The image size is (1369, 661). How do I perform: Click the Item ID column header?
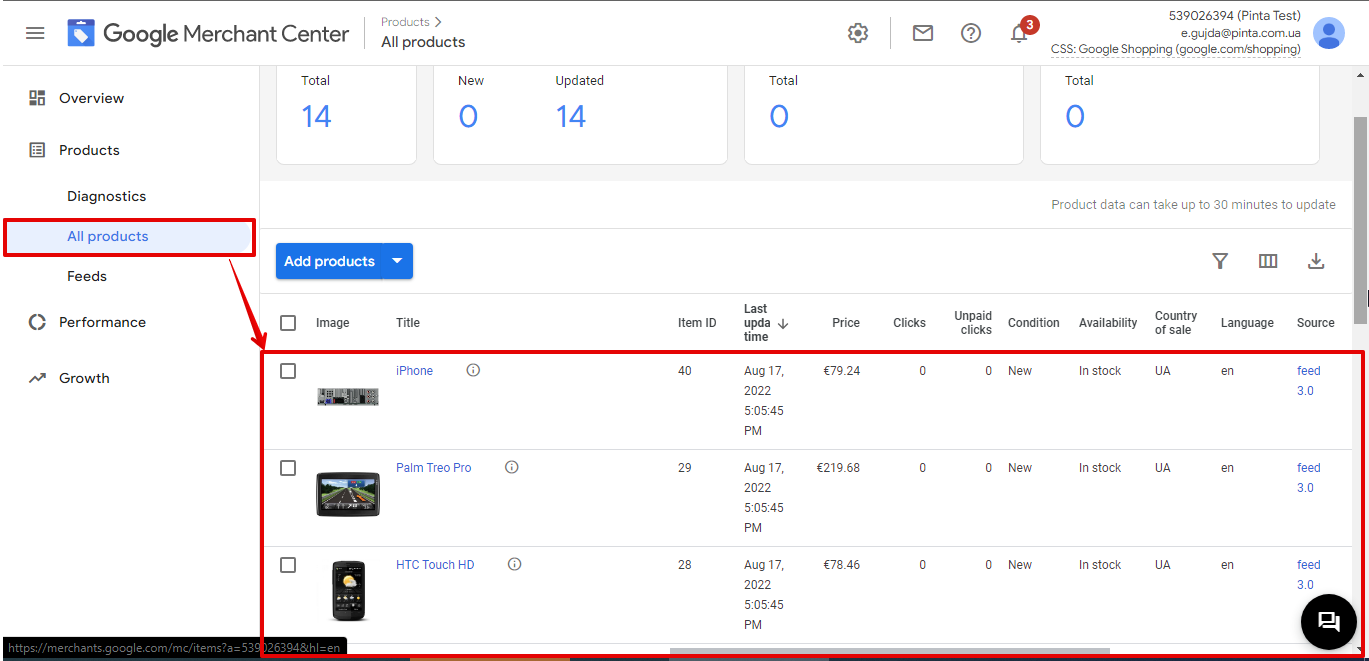[x=697, y=323]
